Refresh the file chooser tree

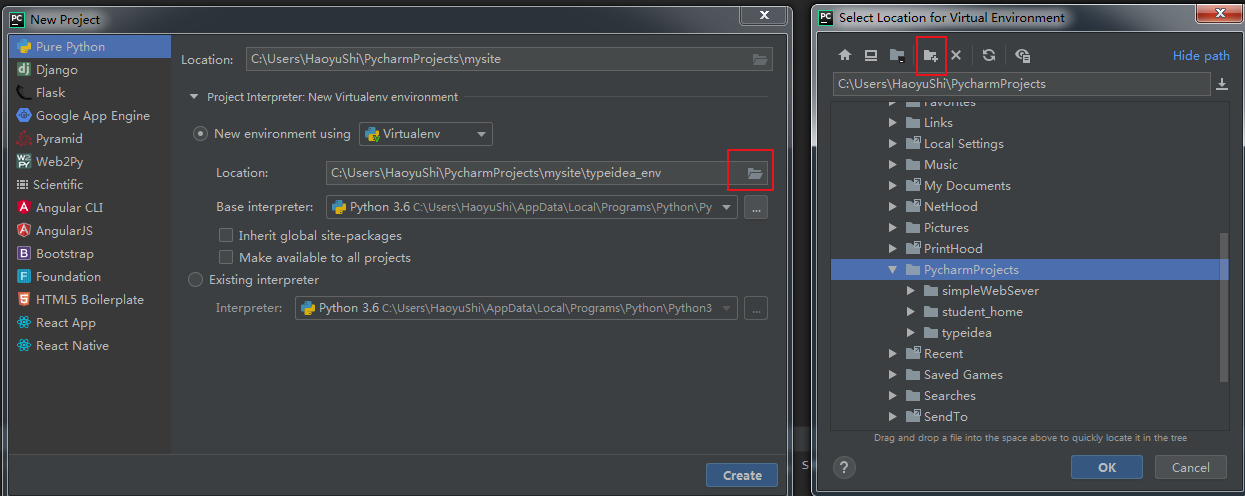pos(989,56)
